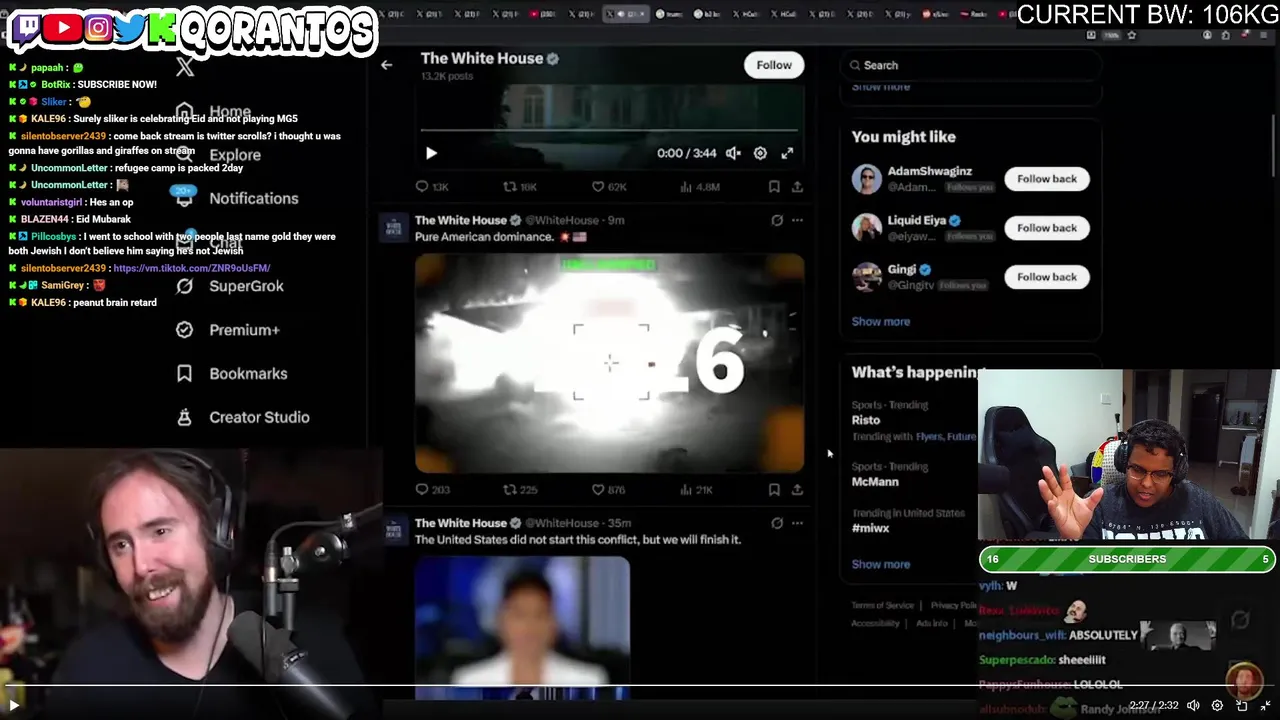The image size is (1280, 720).
Task: Follow back Gingi
Action: pos(1047,277)
